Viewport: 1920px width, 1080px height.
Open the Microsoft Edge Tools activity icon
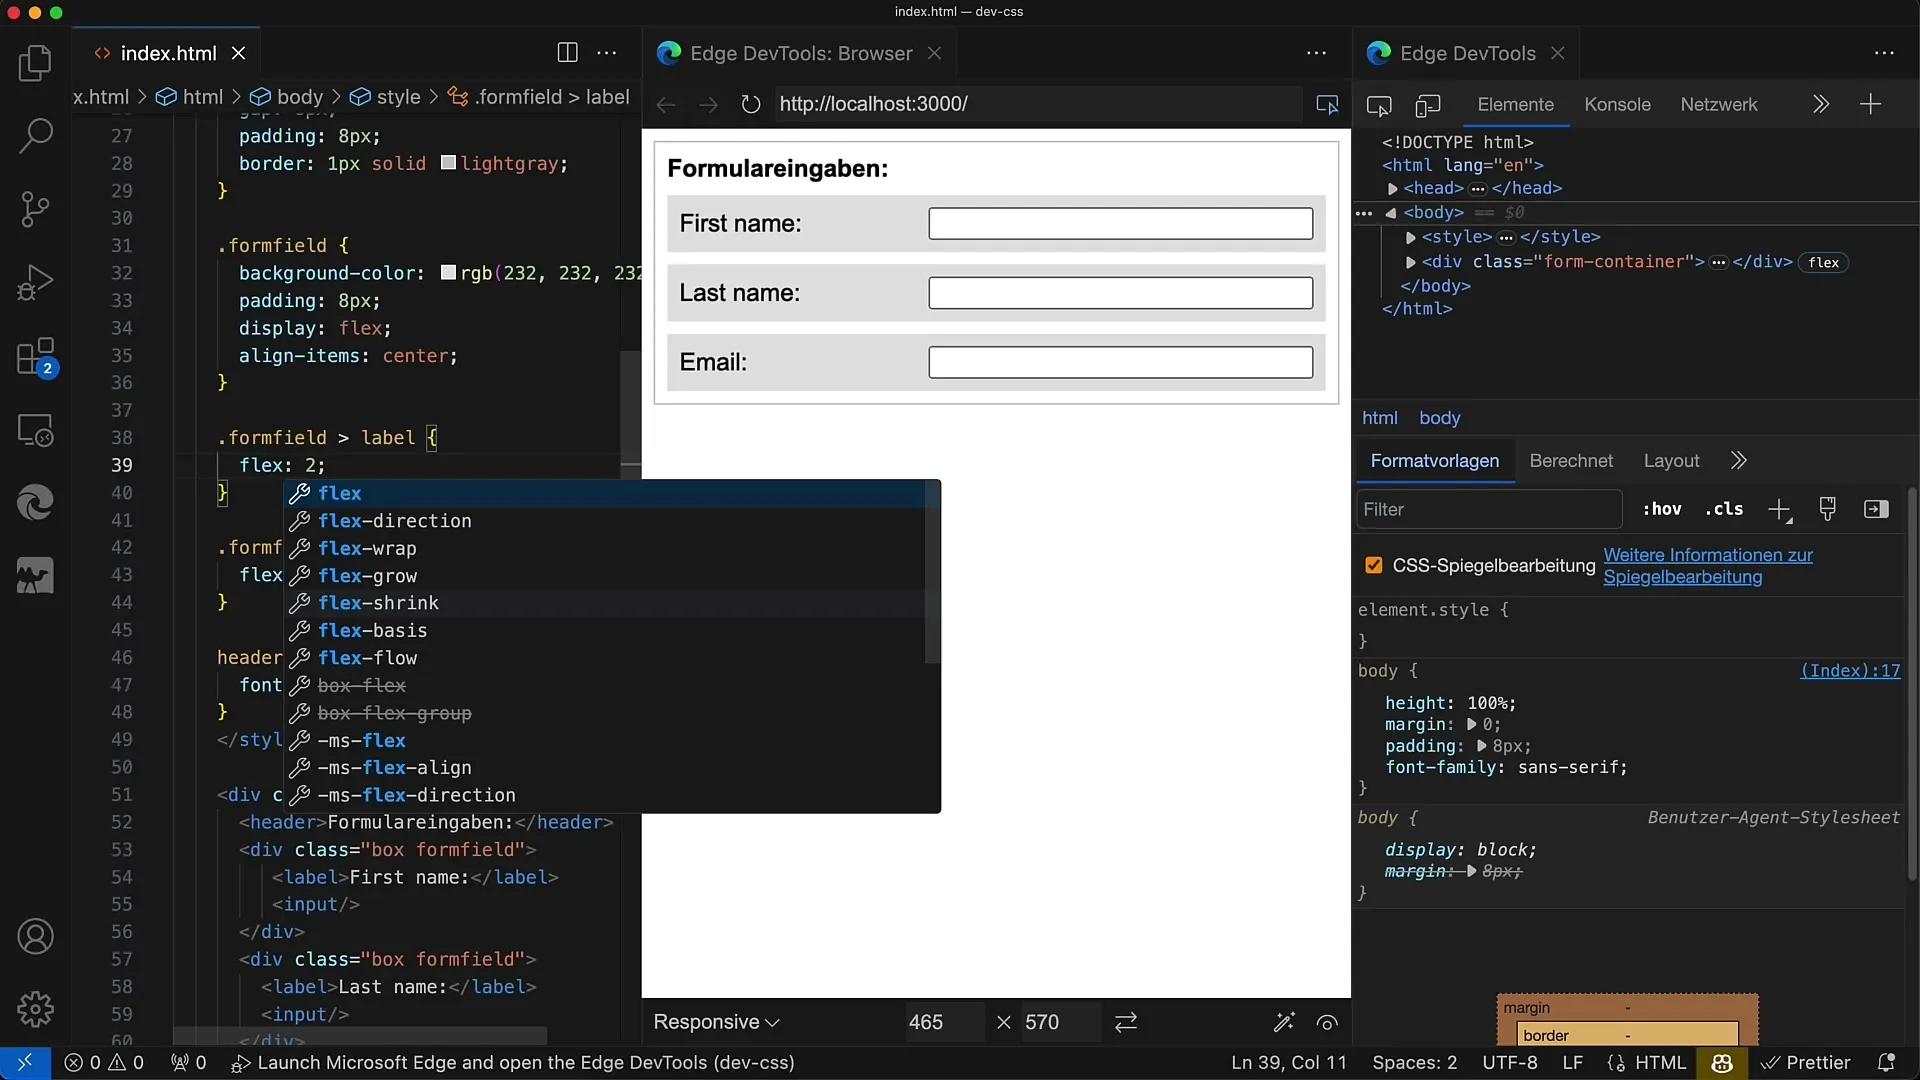click(35, 502)
